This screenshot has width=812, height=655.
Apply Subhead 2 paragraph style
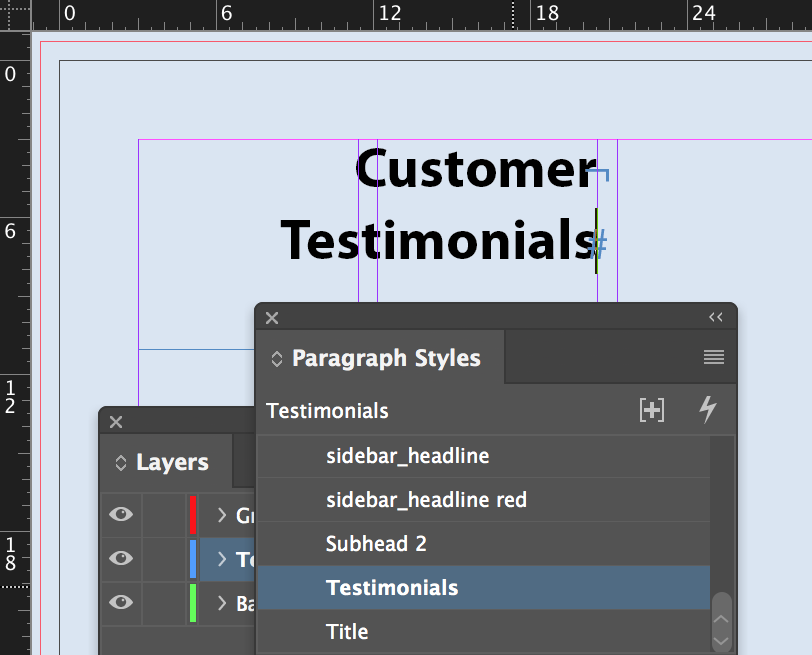[484, 544]
